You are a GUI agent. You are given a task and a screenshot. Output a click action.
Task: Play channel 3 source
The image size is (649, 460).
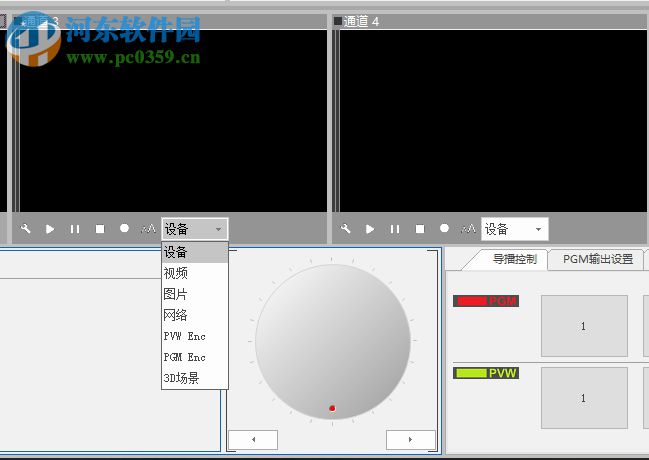[50, 229]
